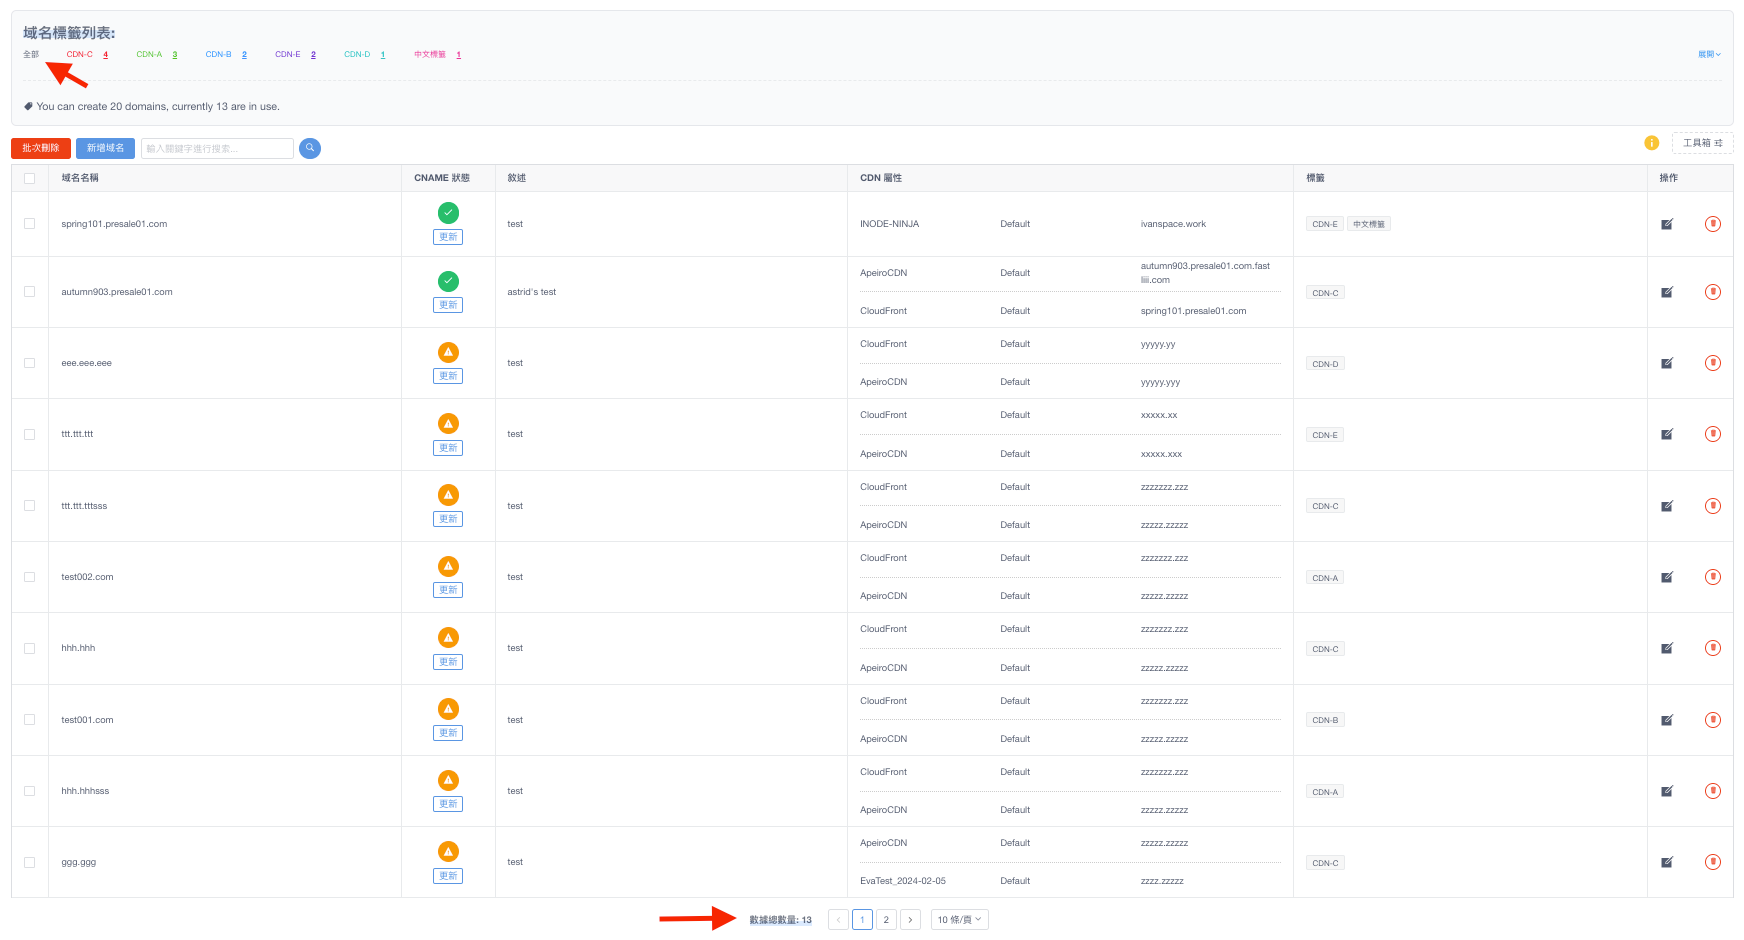Screen dimensions: 1744x940
Task: Focus the keyword search input field
Action: [x=217, y=148]
